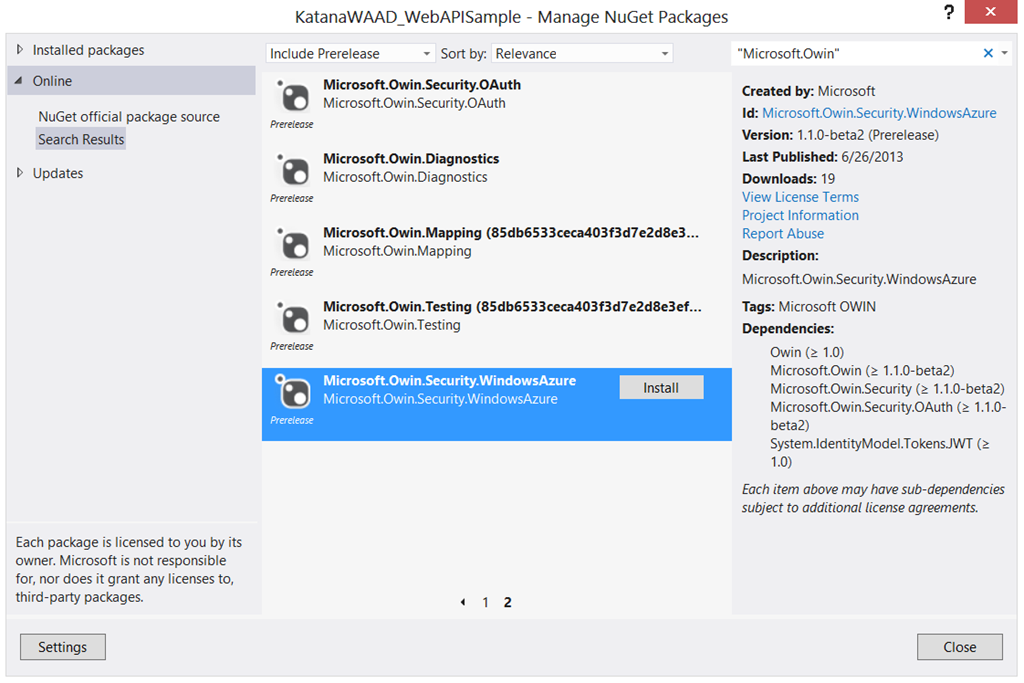The image size is (1024, 683).
Task: Select NuGet official package source
Action: click(x=129, y=117)
